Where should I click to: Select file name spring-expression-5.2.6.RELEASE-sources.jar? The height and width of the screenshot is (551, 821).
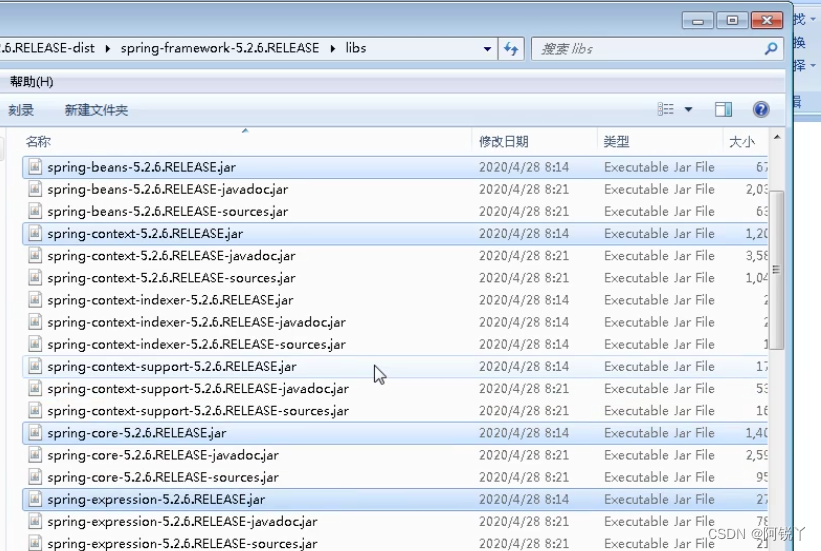tap(182, 544)
